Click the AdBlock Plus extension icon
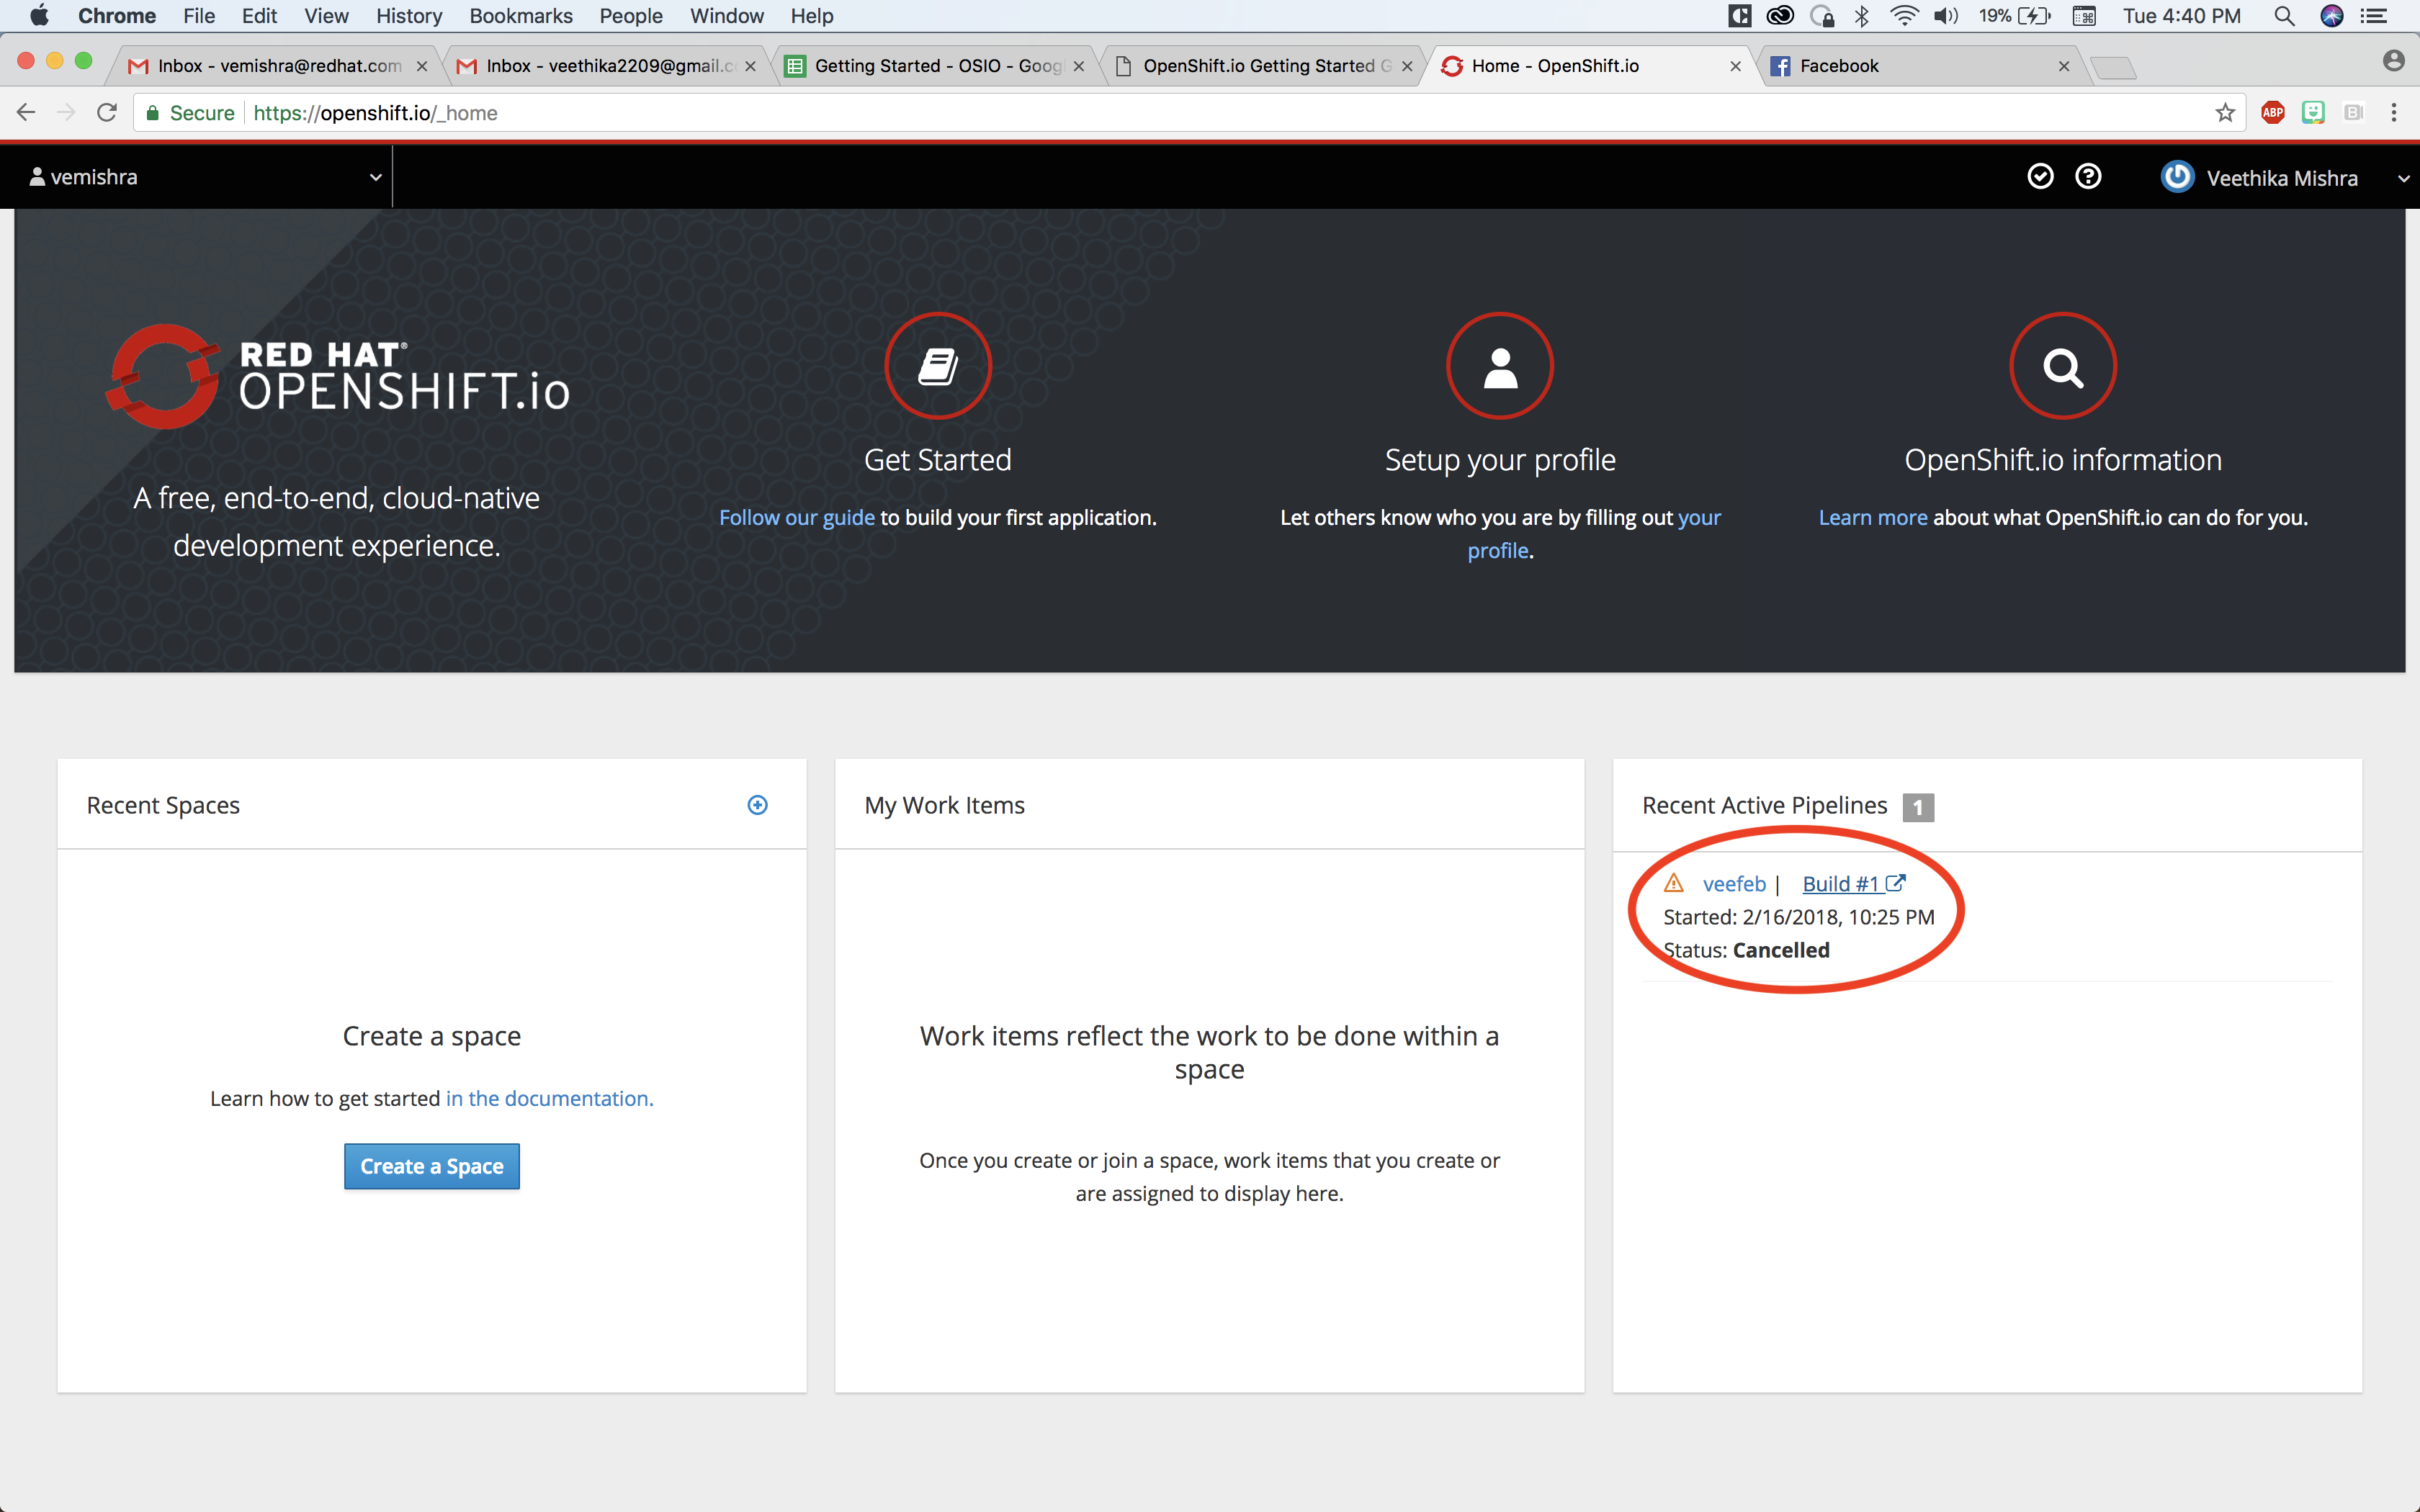 pyautogui.click(x=2273, y=112)
